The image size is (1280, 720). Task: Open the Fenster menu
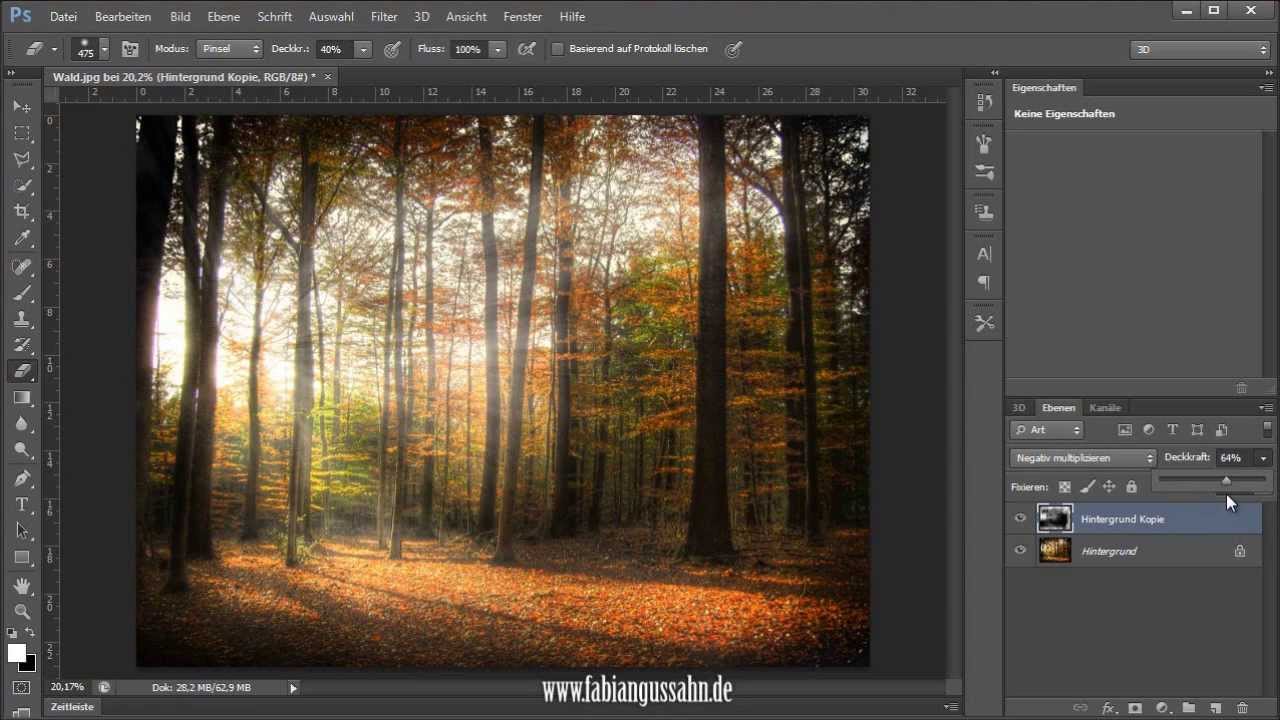coord(523,17)
